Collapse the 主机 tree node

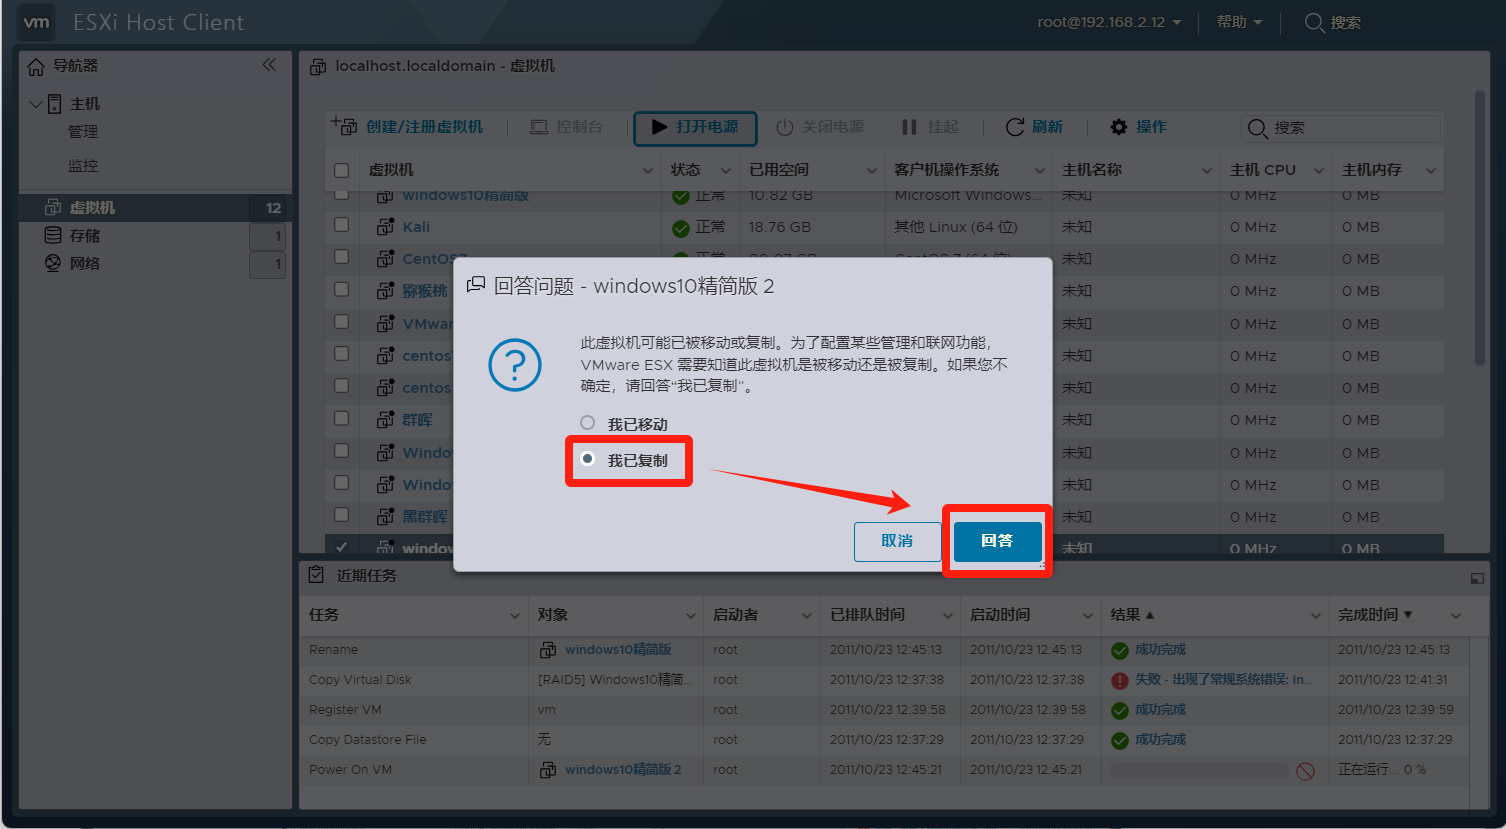pos(36,104)
